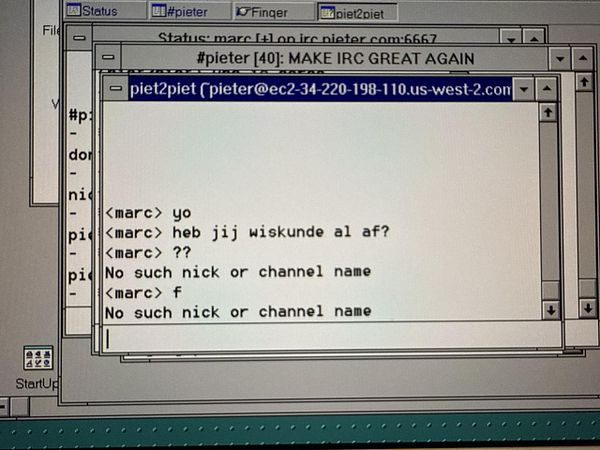The width and height of the screenshot is (600, 450).
Task: Click piet2piet title bar with pieter@ec2 address
Action: coord(320,89)
